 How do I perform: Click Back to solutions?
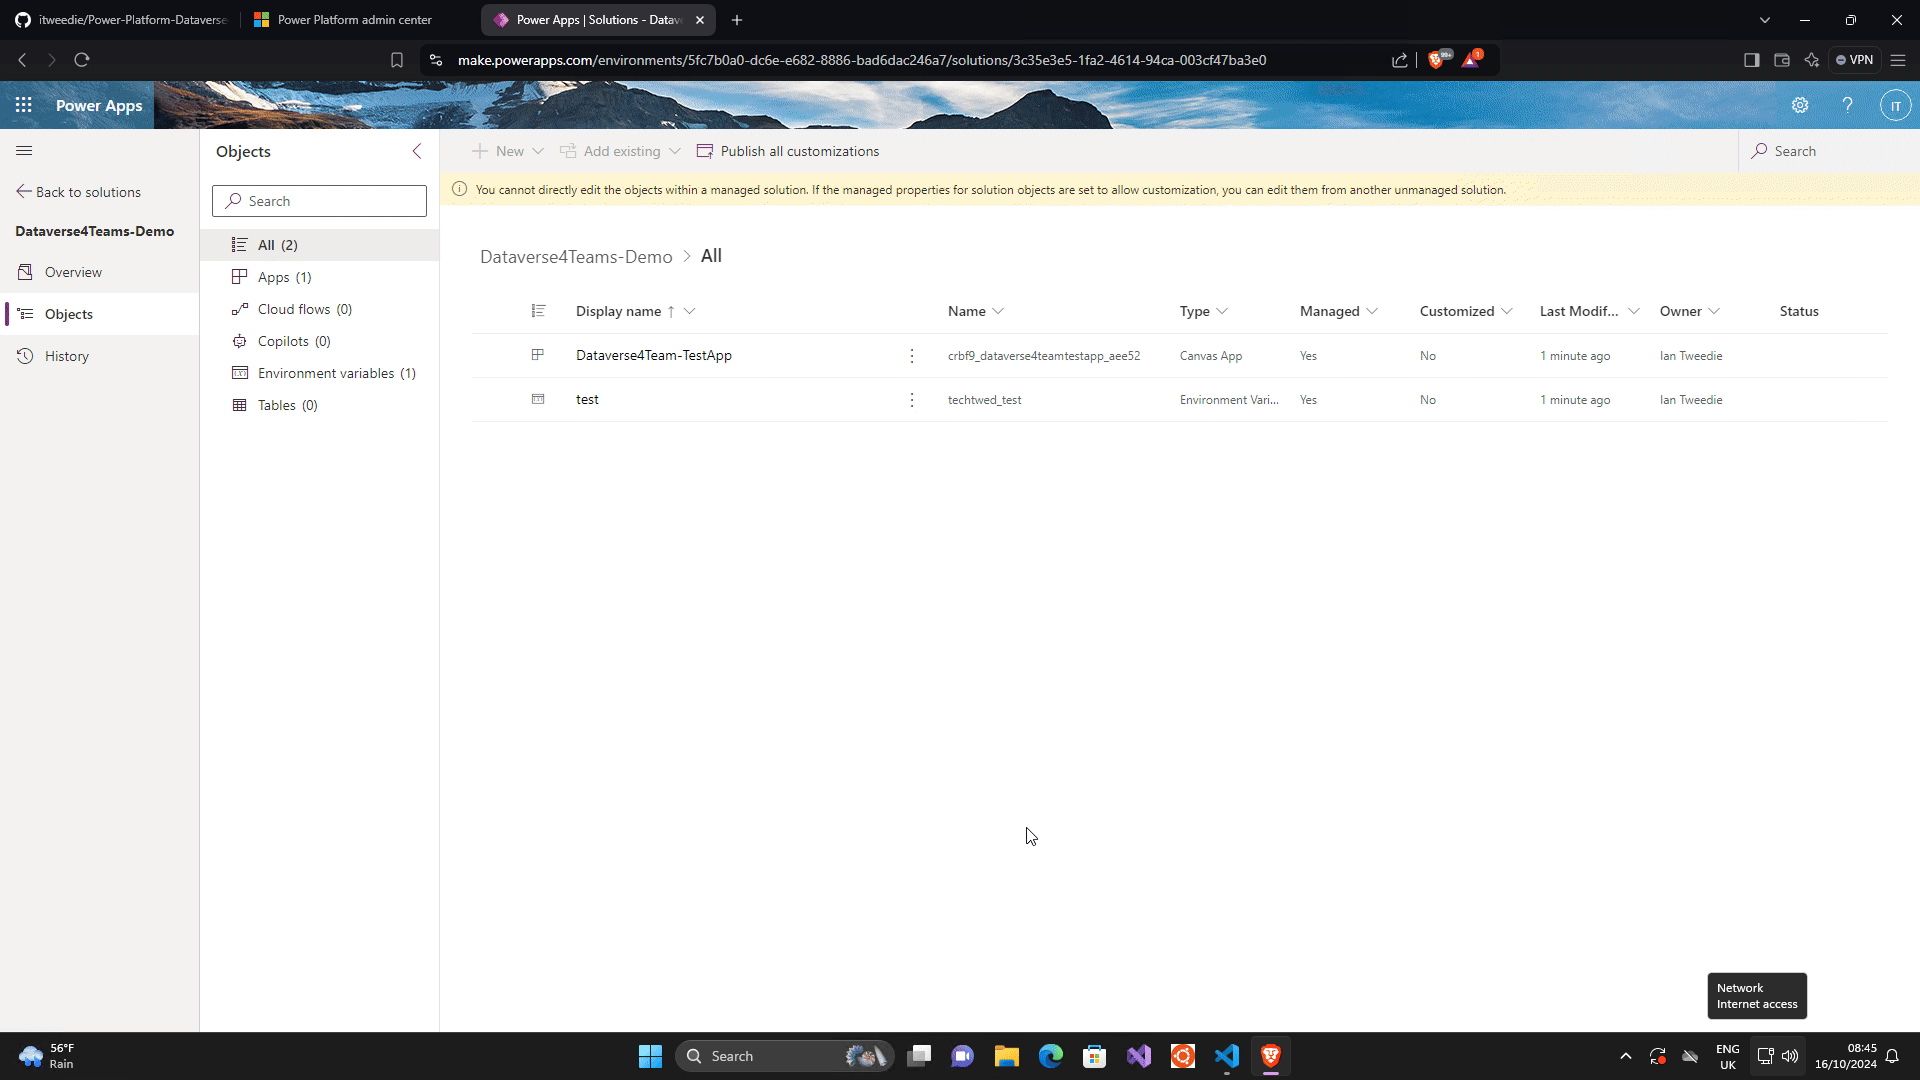point(88,191)
